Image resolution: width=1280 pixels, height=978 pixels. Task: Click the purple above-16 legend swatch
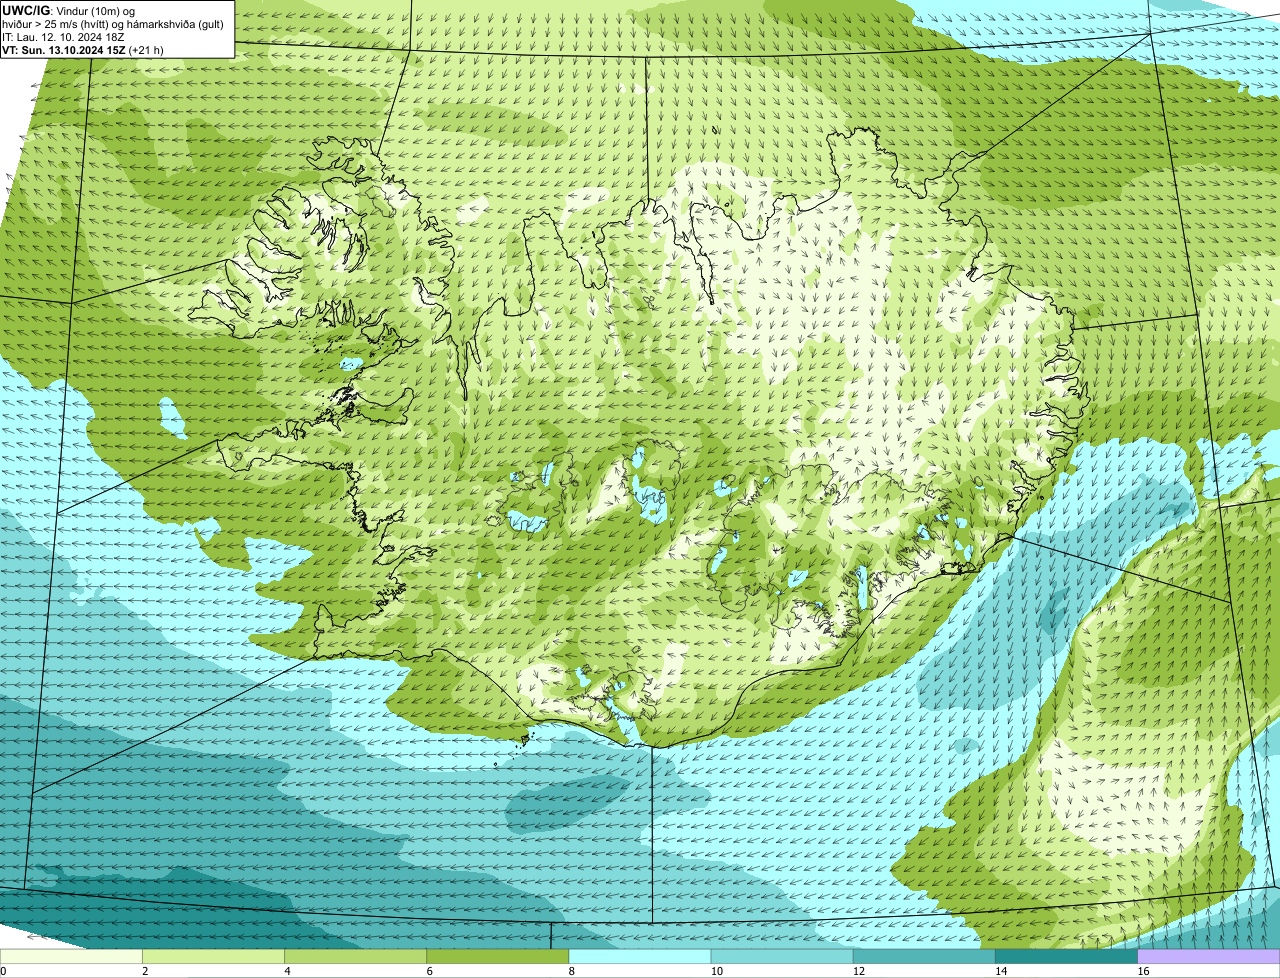[1208, 956]
